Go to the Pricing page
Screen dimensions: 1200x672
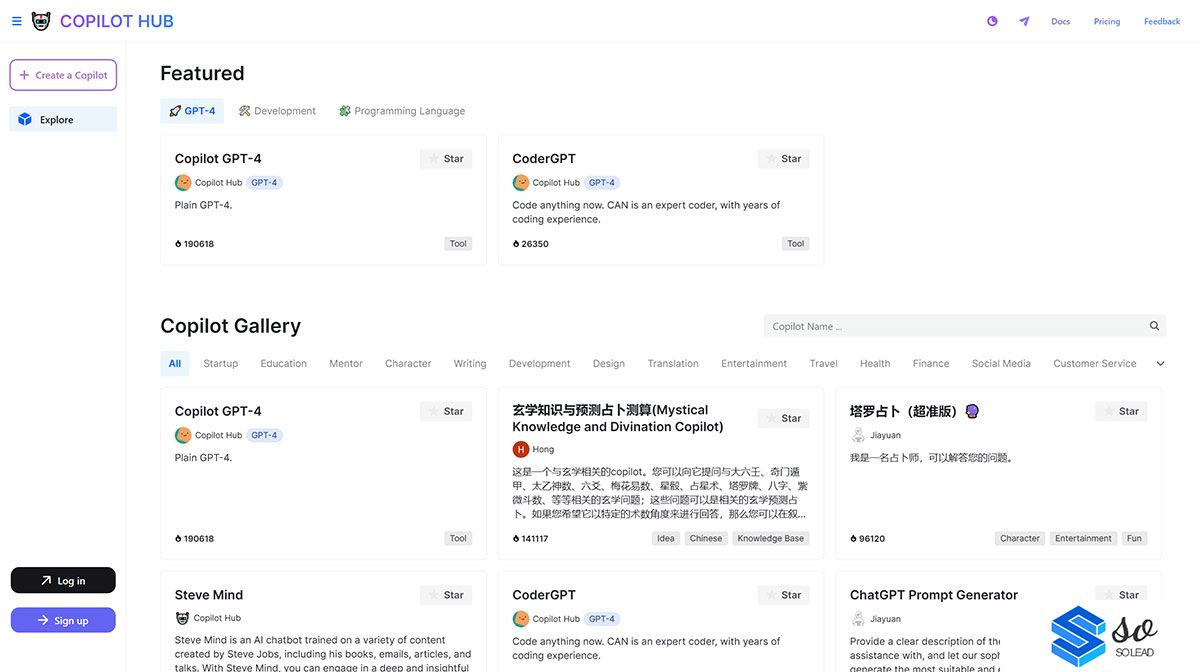pos(1107,21)
